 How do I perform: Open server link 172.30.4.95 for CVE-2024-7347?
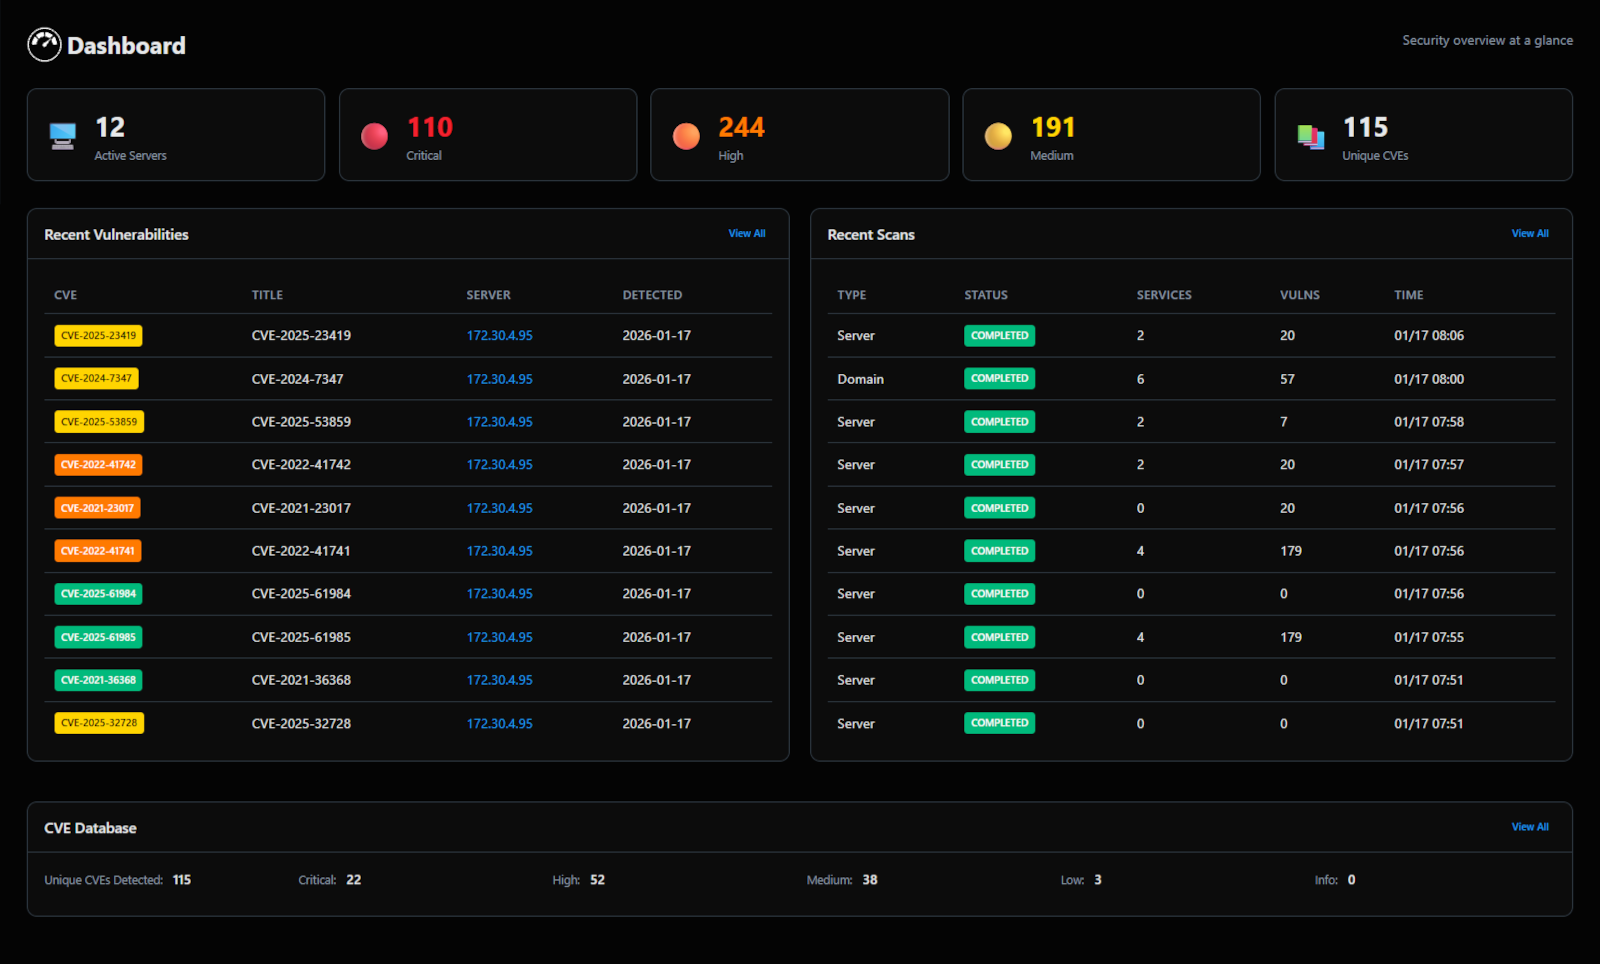pos(499,379)
